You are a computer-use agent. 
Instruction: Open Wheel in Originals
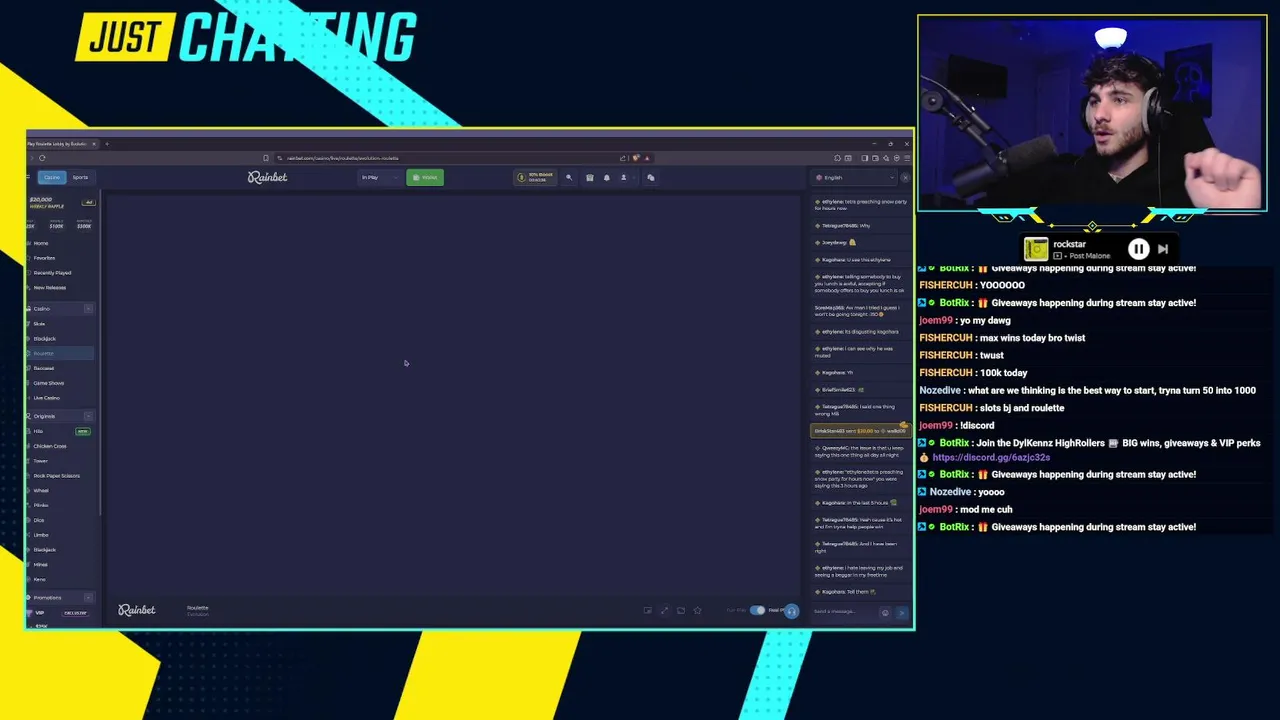[41, 490]
